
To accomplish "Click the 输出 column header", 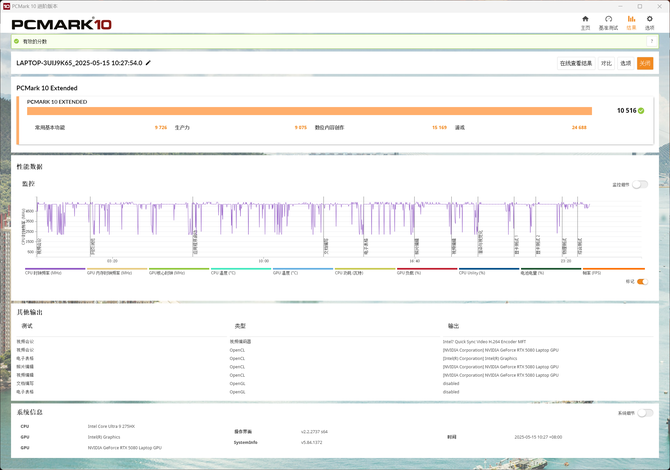I will click(x=453, y=326).
